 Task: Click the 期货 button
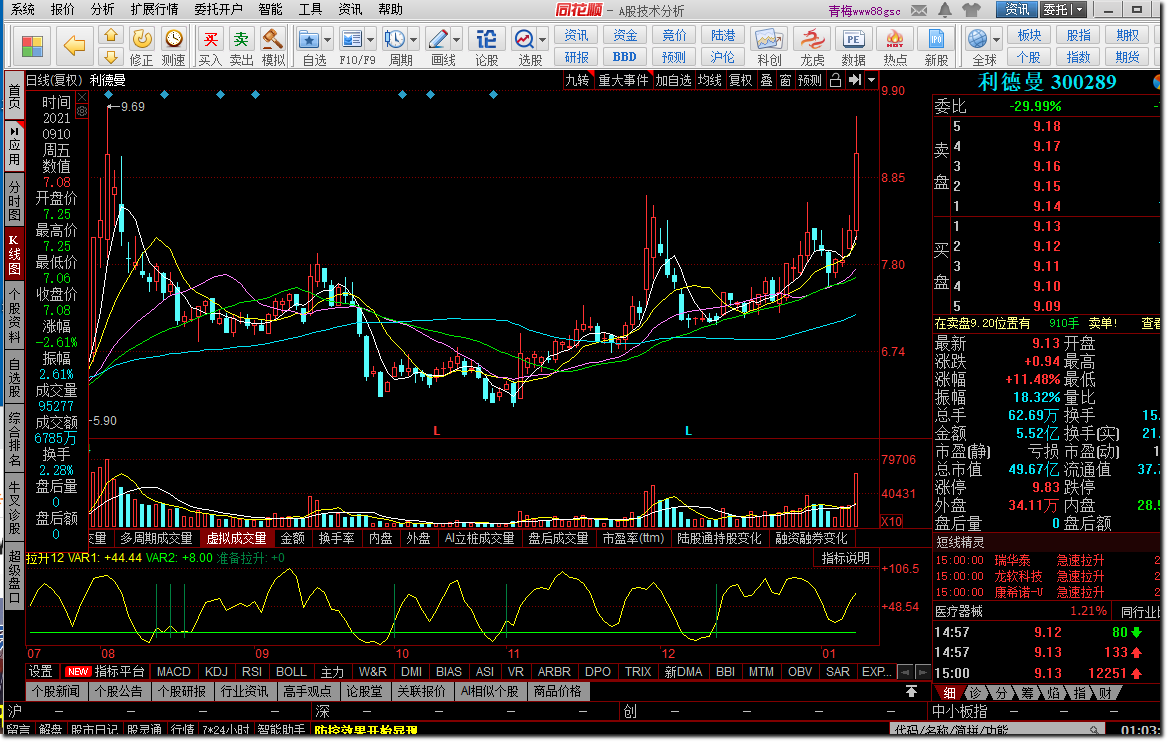tap(1127, 57)
